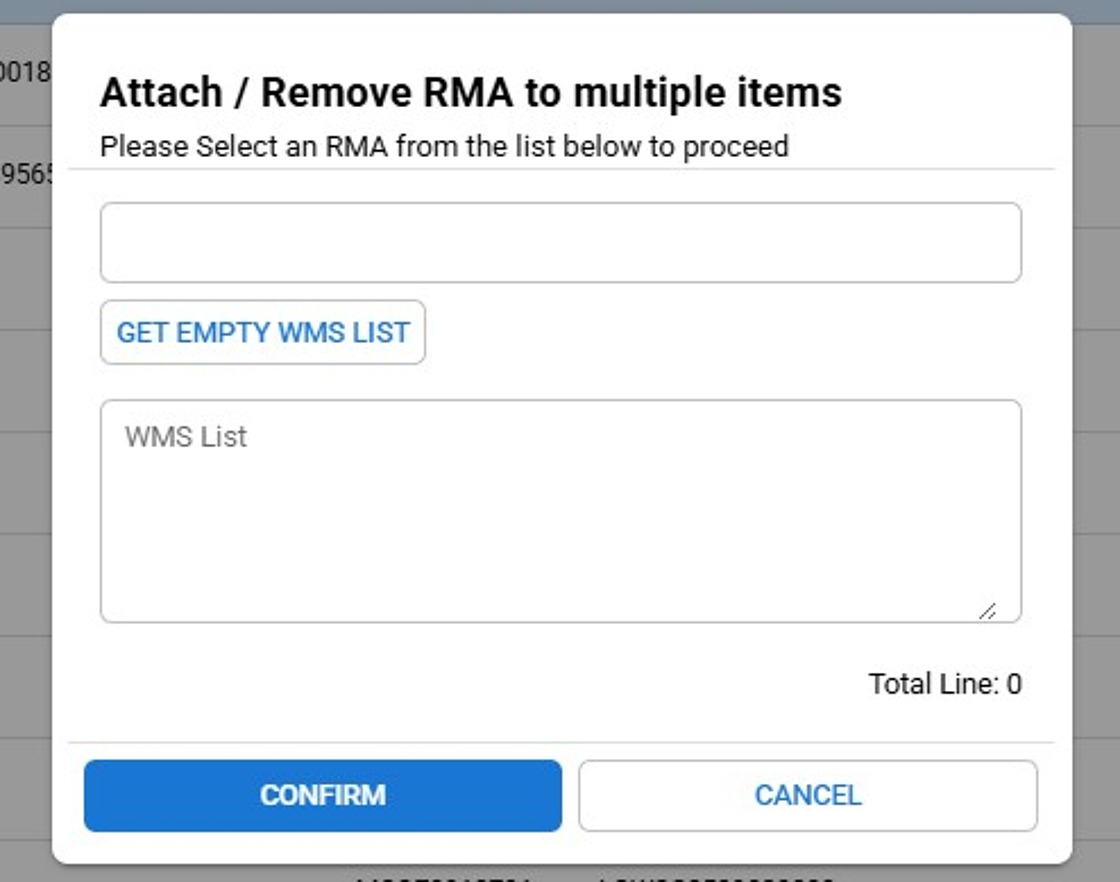This screenshot has height=882, width=1120.
Task: Click the dialog title heading text
Action: (470, 93)
